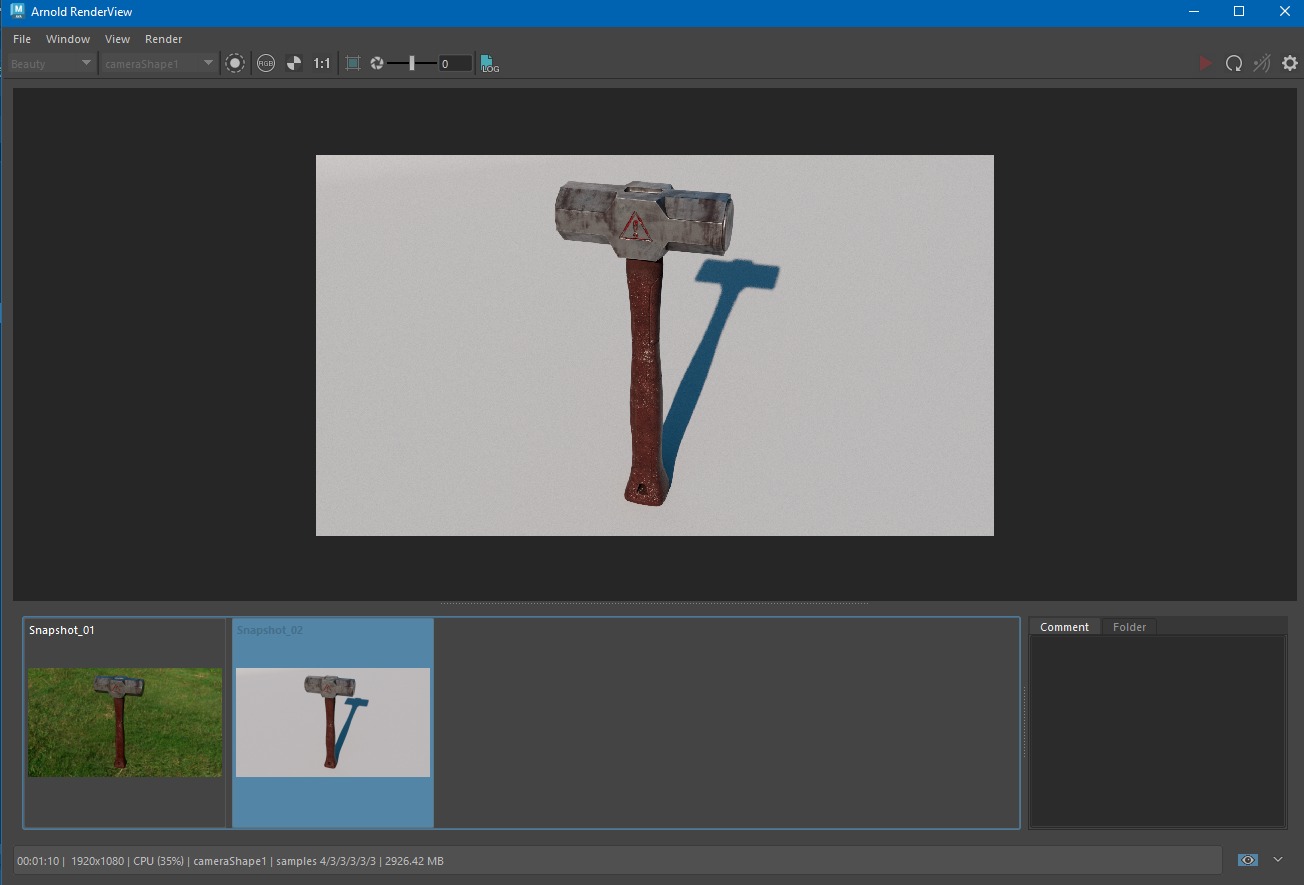
Task: Open the render log with the LOG icon
Action: tap(489, 62)
